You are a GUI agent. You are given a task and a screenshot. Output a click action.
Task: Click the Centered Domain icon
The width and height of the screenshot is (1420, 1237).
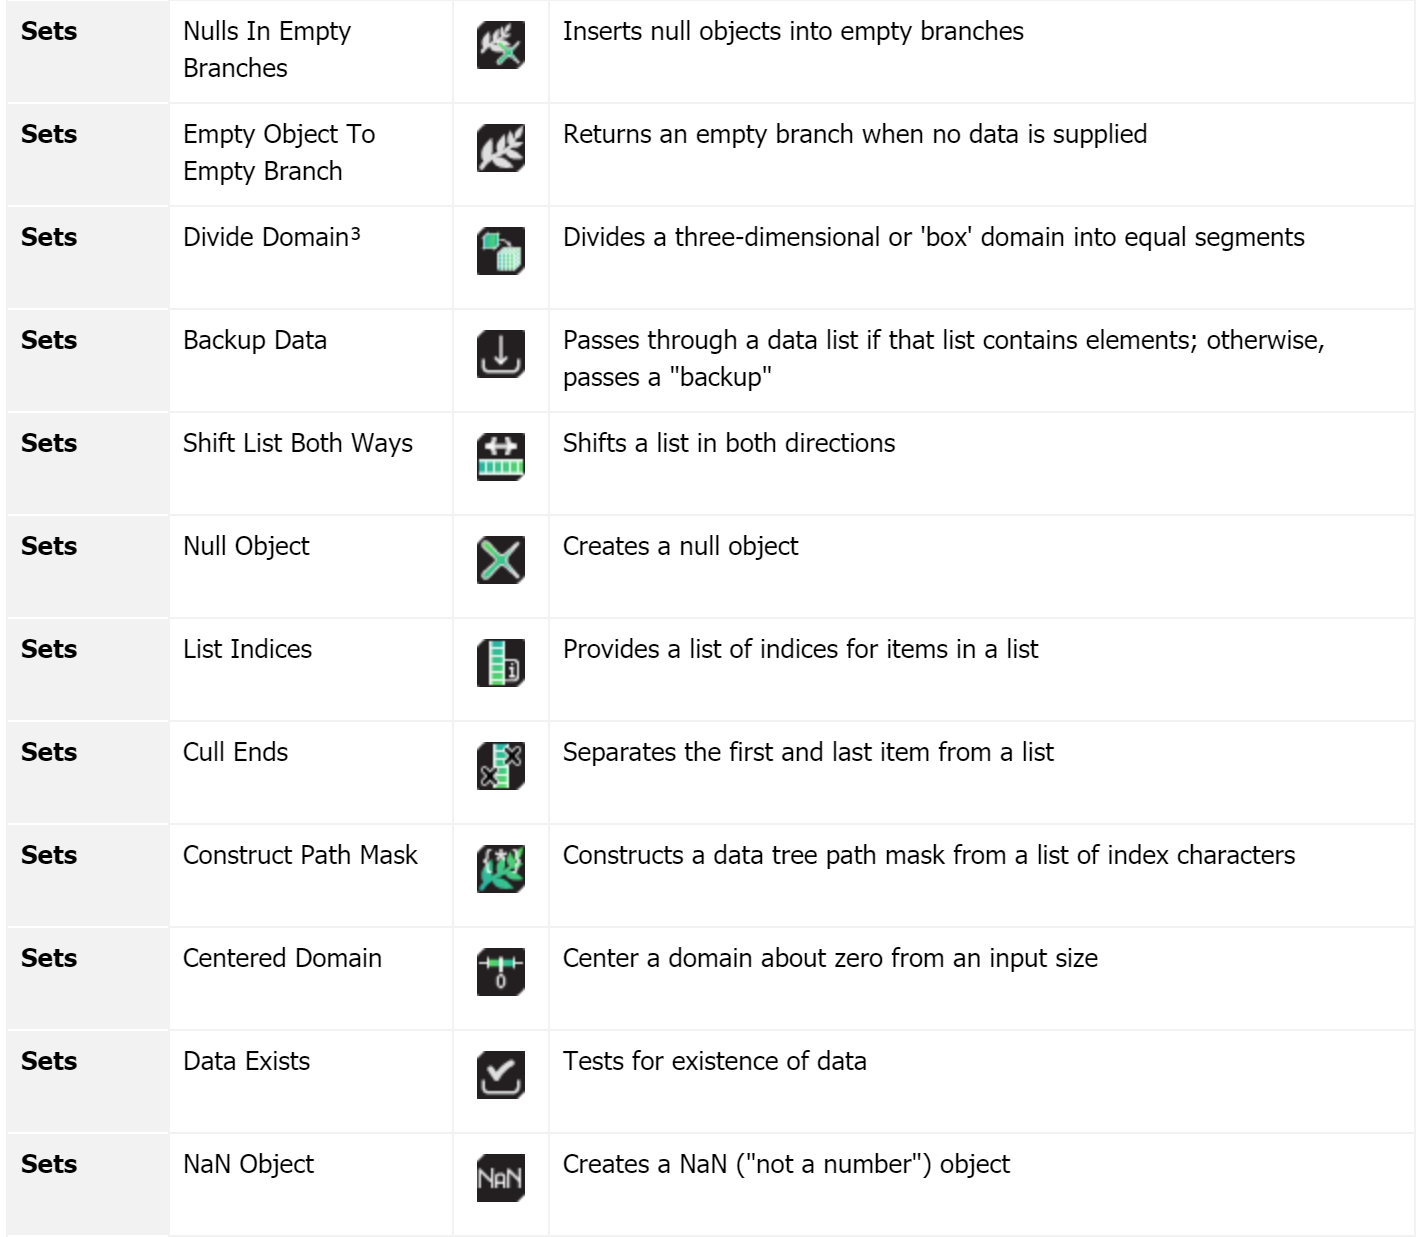pyautogui.click(x=501, y=973)
